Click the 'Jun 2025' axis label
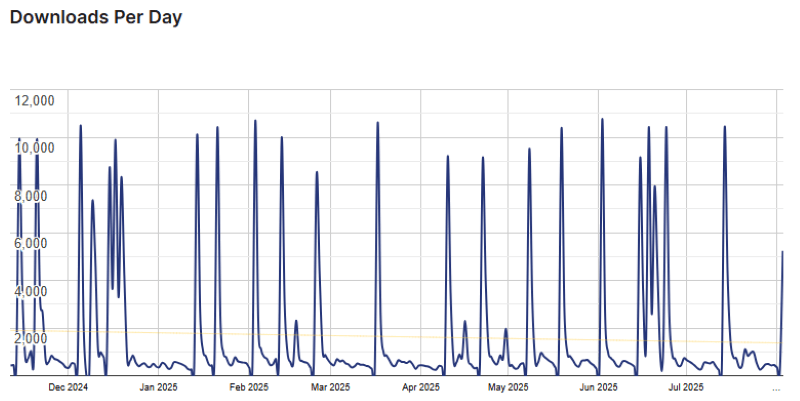The image size is (800, 401). (x=598, y=388)
